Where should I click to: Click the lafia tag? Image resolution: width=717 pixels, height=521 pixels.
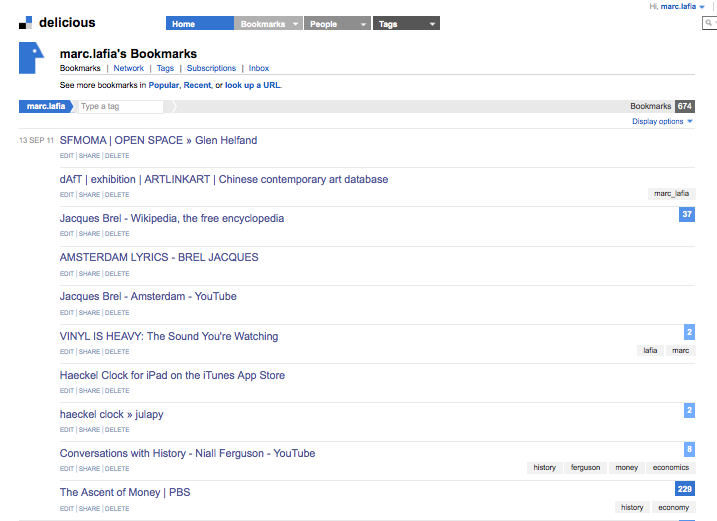650,350
